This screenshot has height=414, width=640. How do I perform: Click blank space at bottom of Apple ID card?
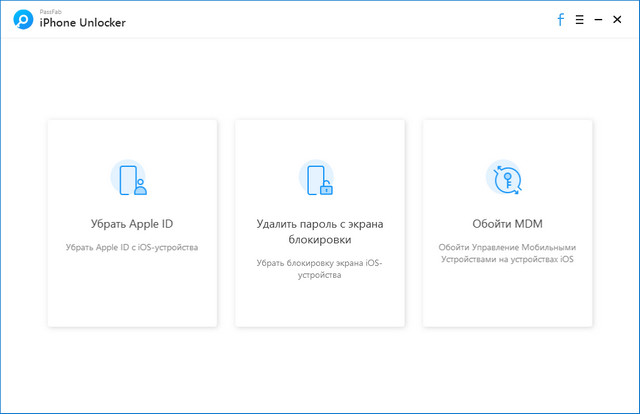131,300
